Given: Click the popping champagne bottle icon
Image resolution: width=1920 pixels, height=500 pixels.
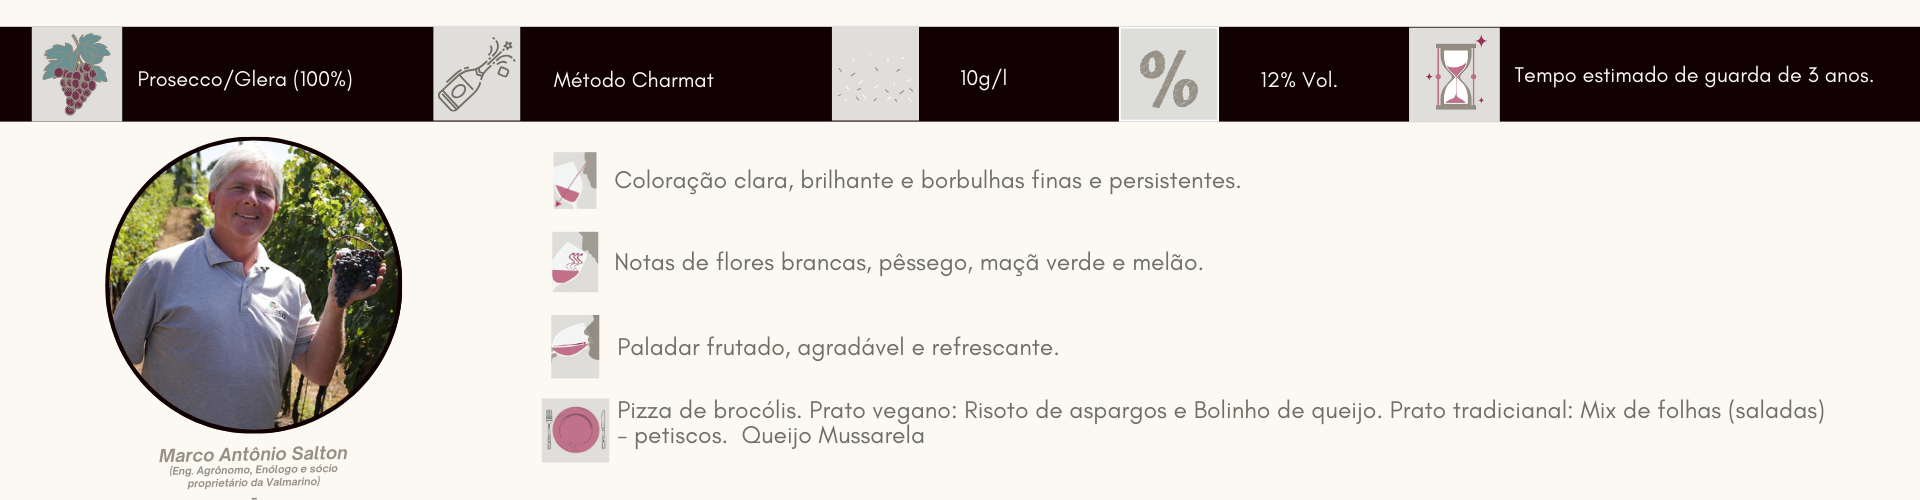Looking at the screenshot, I should pyautogui.click(x=476, y=74).
